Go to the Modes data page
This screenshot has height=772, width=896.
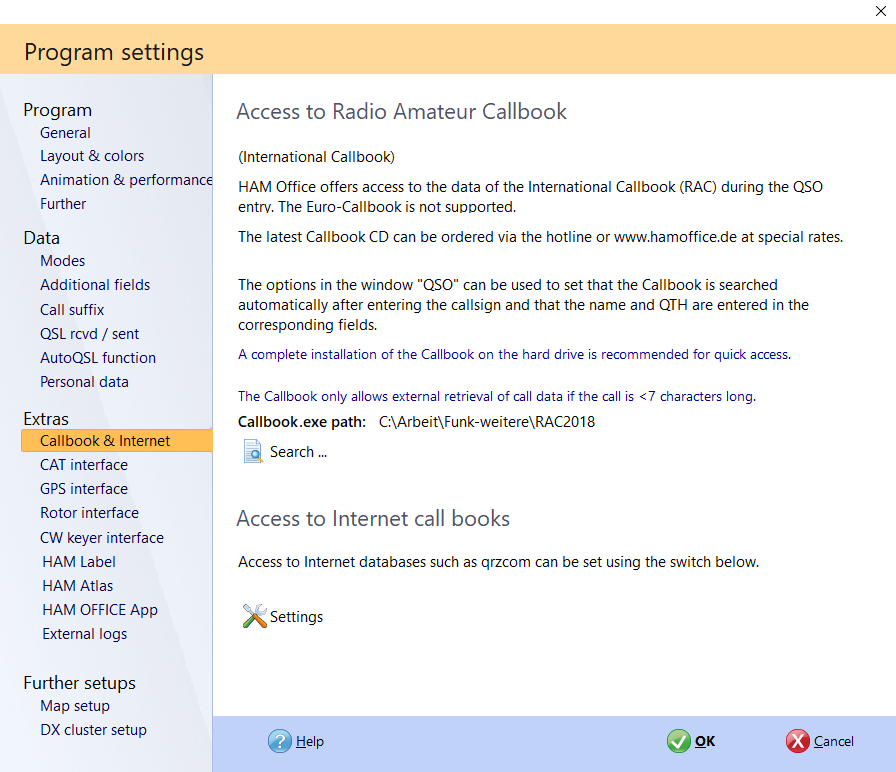click(62, 261)
